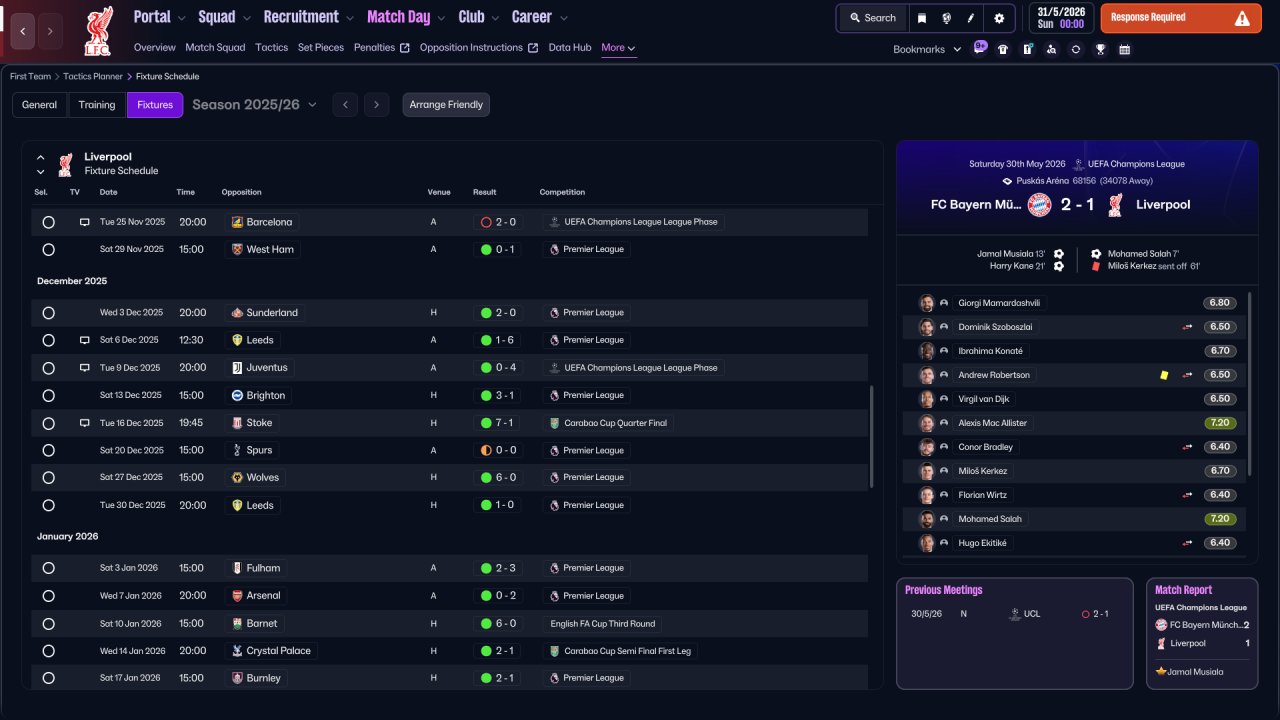Select the Fixtures tab
Image resolution: width=1280 pixels, height=720 pixels.
pyautogui.click(x=155, y=105)
